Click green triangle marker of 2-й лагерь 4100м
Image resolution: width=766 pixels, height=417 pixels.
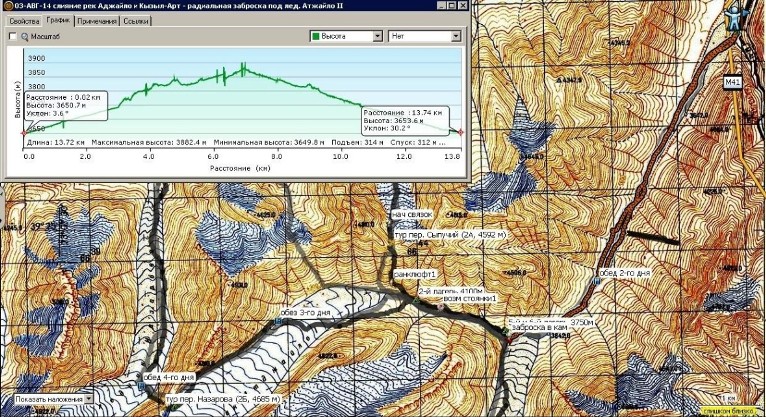[415, 300]
